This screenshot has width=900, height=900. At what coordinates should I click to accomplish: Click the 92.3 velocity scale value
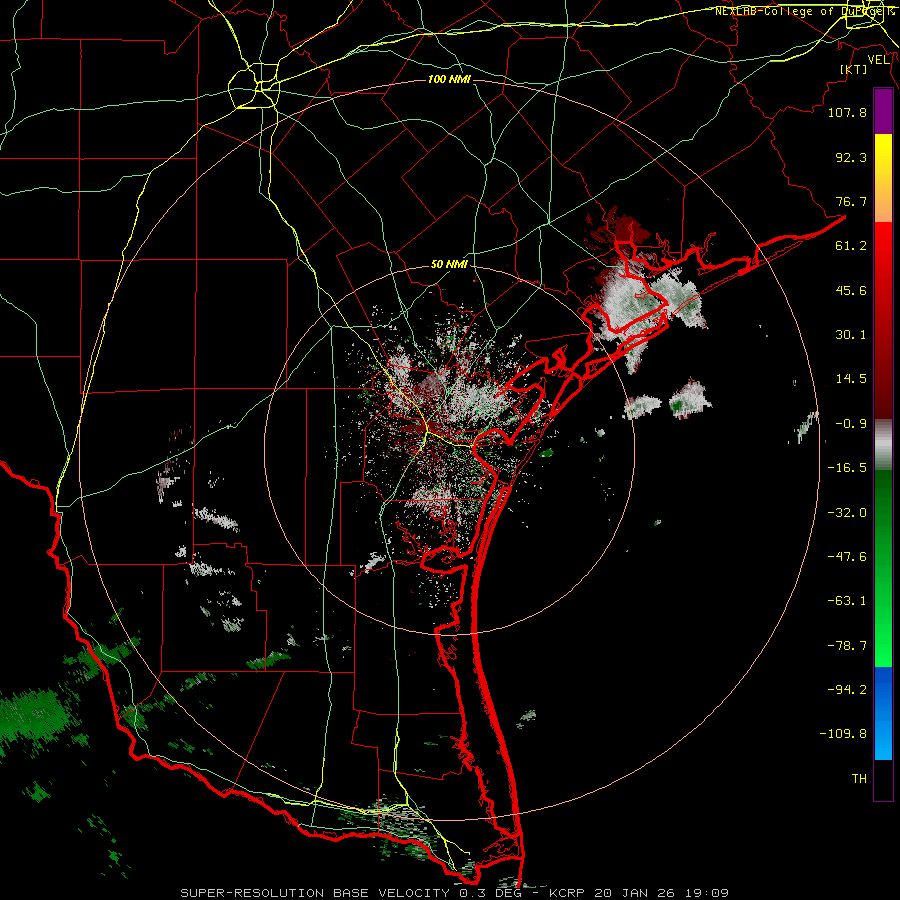pyautogui.click(x=851, y=157)
